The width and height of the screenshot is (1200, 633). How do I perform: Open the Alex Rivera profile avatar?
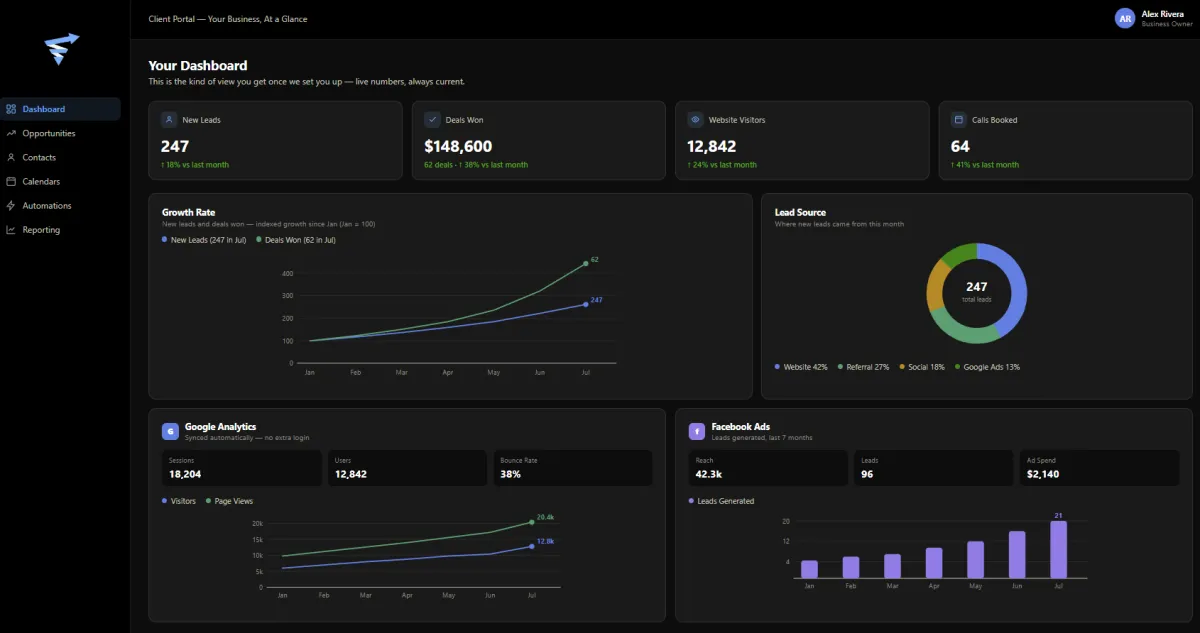point(1125,18)
